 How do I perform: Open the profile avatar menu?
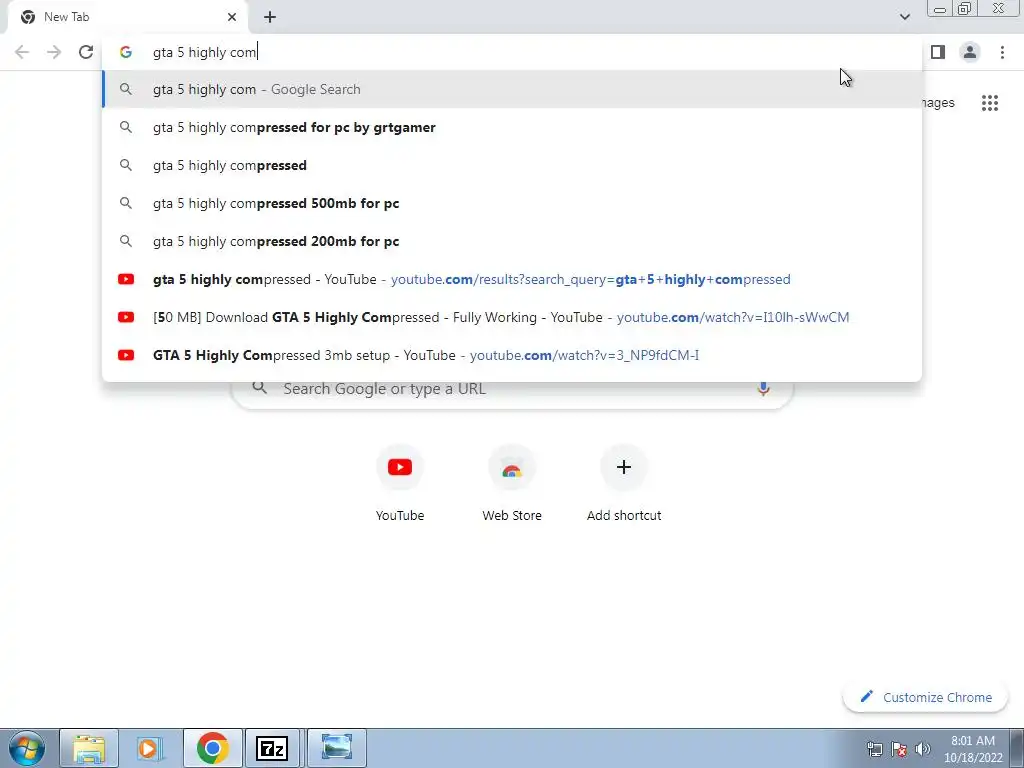point(970,52)
